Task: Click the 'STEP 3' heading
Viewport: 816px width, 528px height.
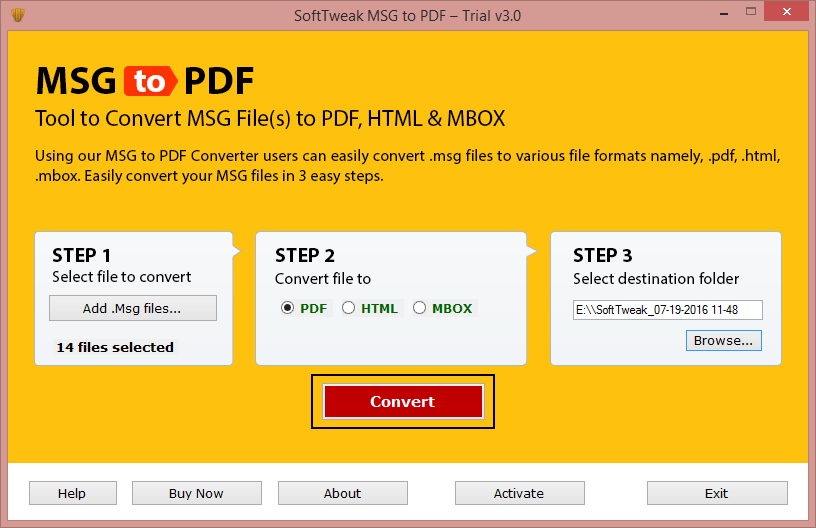Action: [x=603, y=255]
